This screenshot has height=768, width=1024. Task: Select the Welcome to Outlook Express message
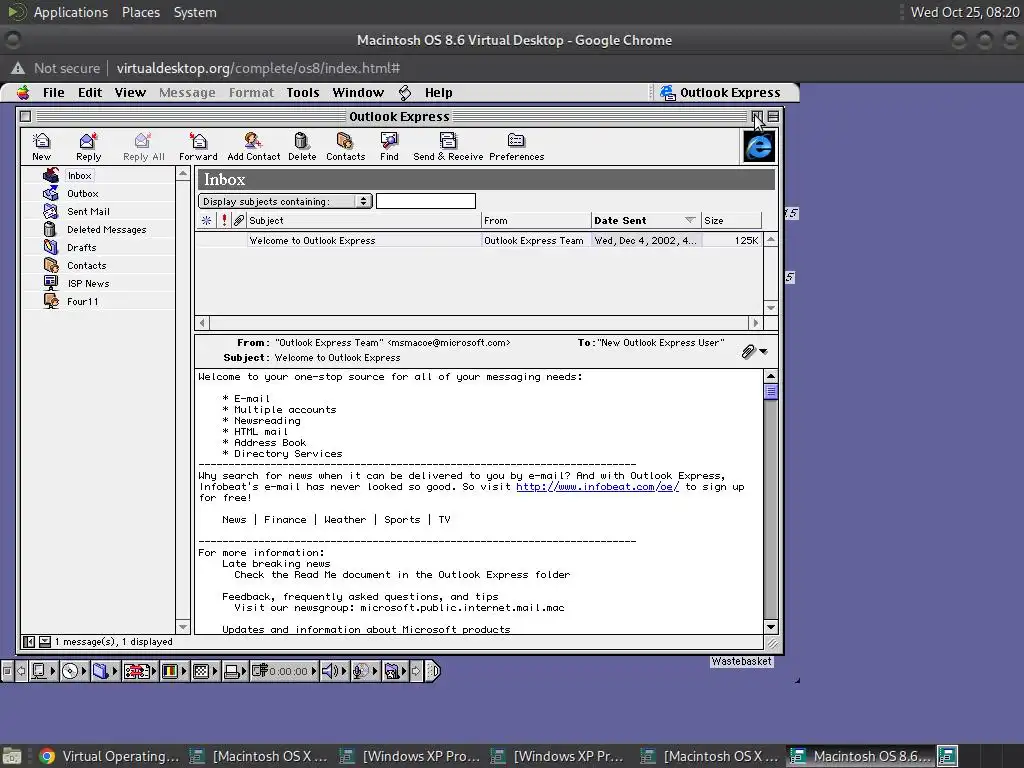click(x=479, y=240)
